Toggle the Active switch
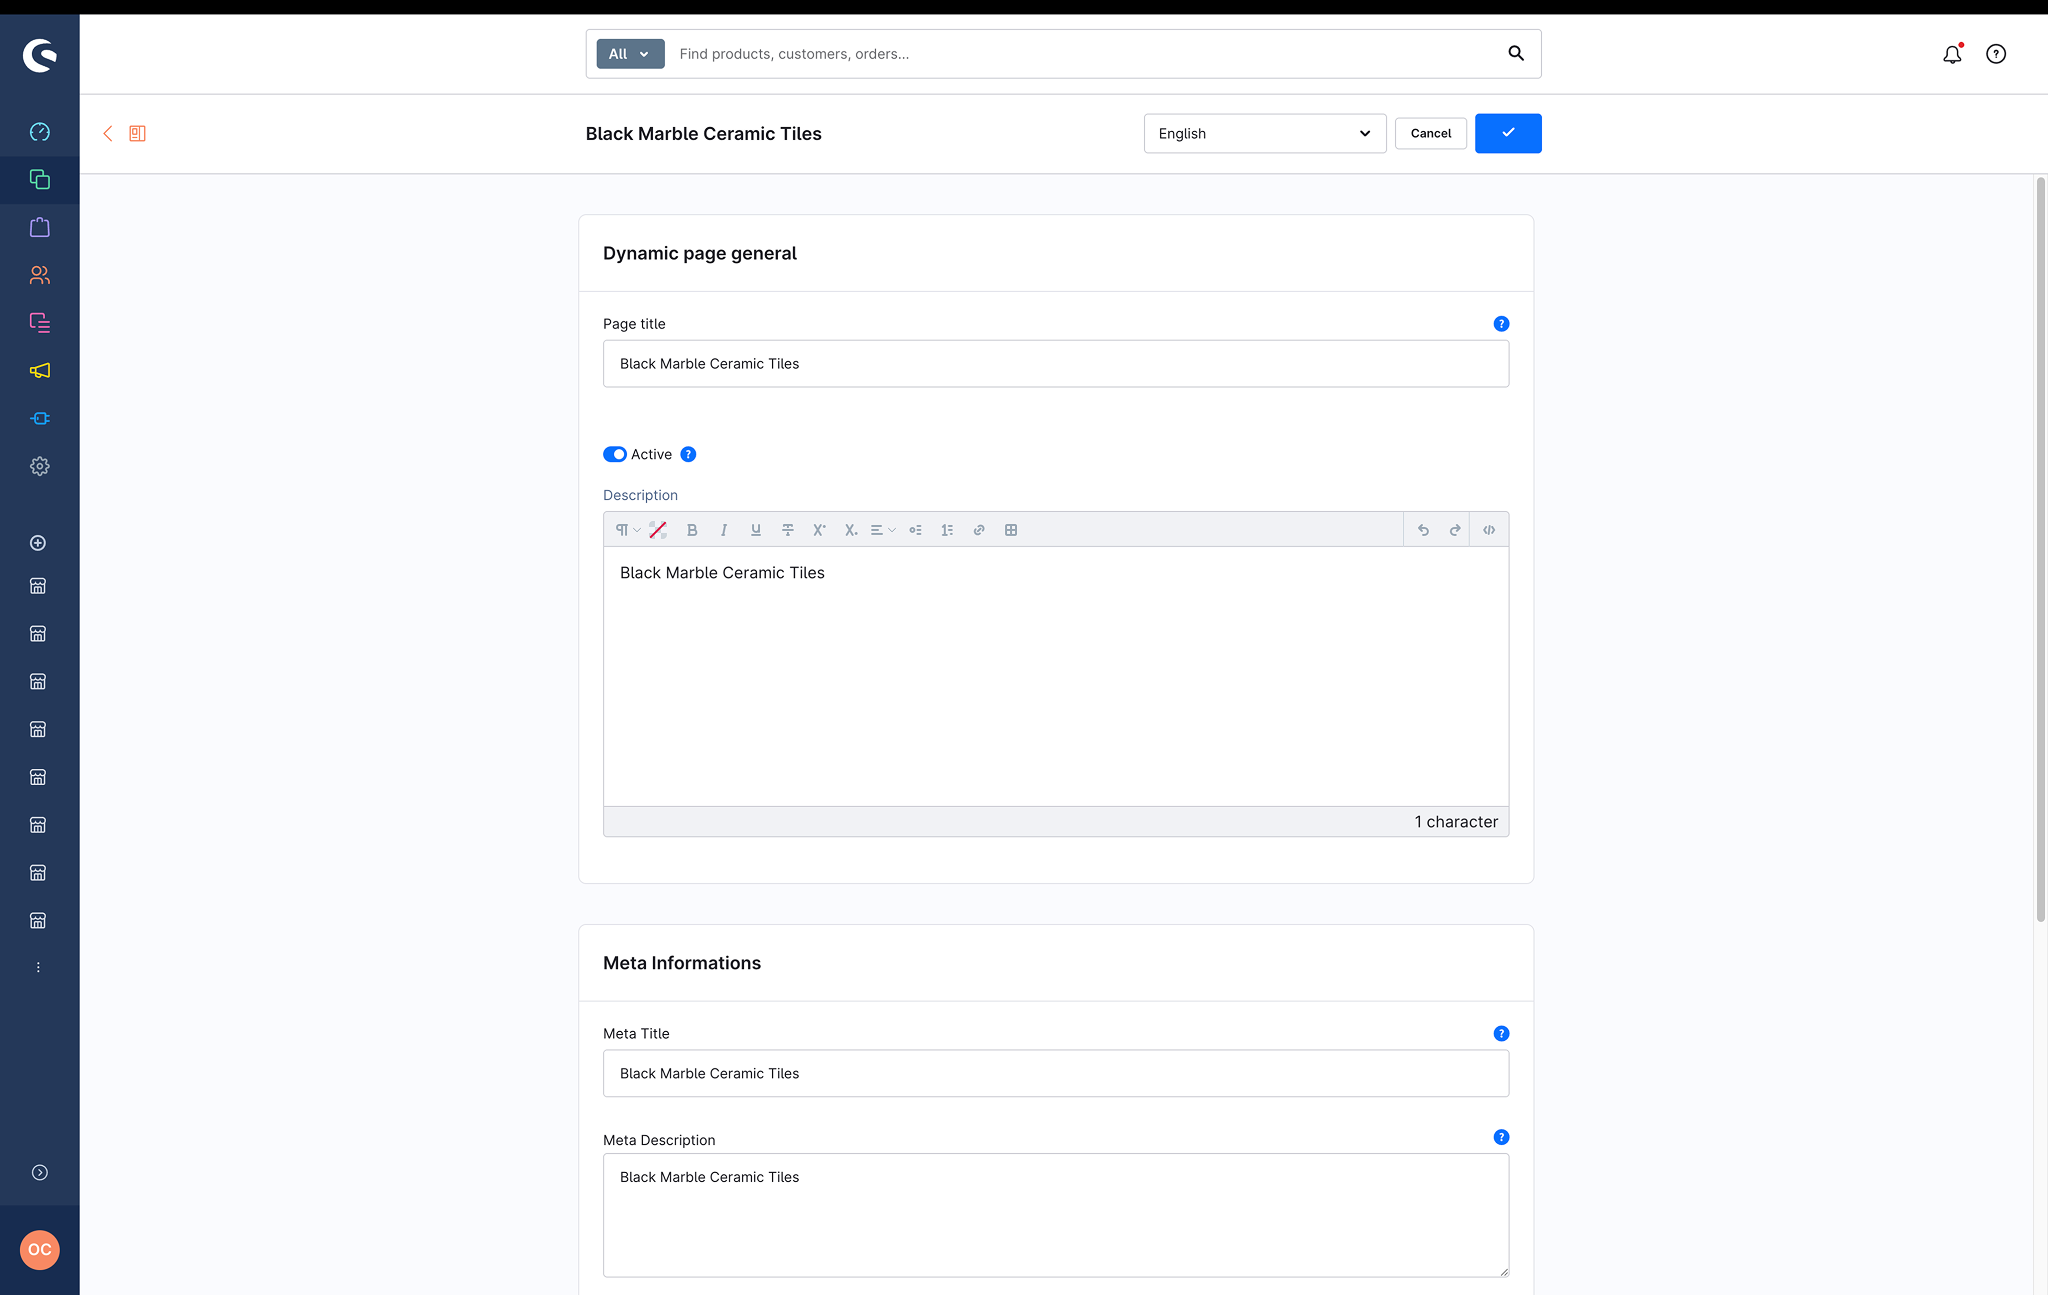The image size is (2048, 1295). [x=615, y=454]
